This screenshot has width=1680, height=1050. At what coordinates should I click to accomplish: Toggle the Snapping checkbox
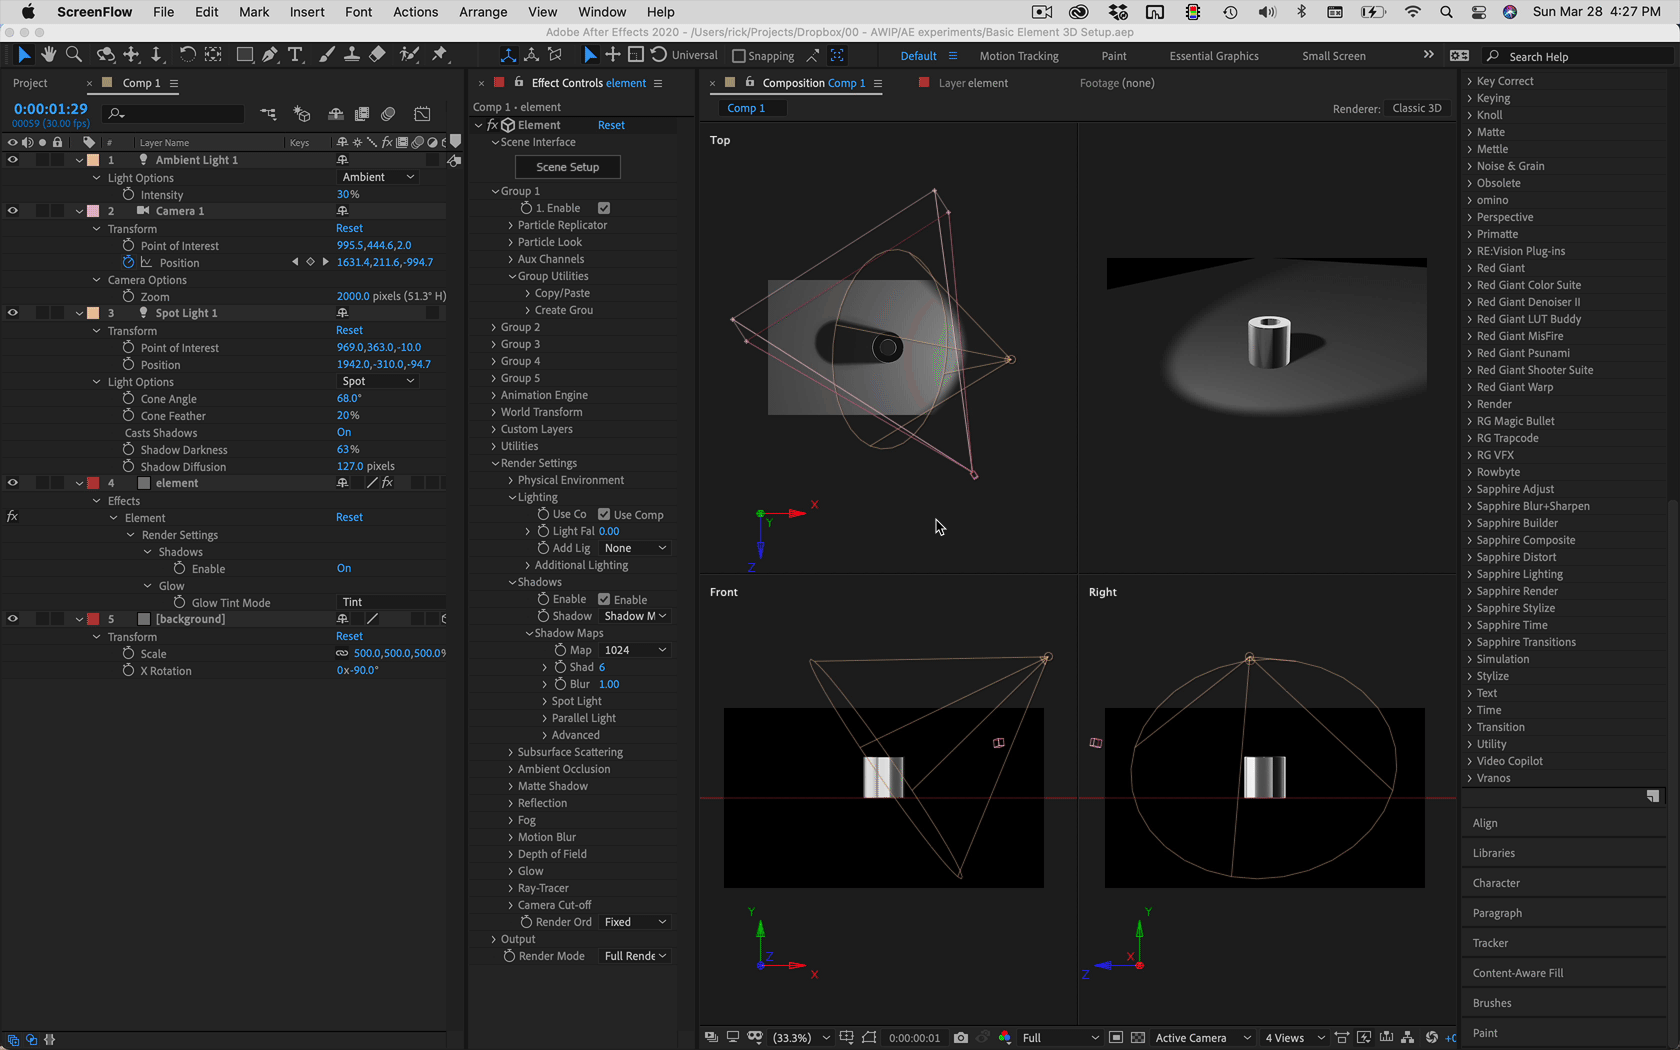[x=739, y=56]
